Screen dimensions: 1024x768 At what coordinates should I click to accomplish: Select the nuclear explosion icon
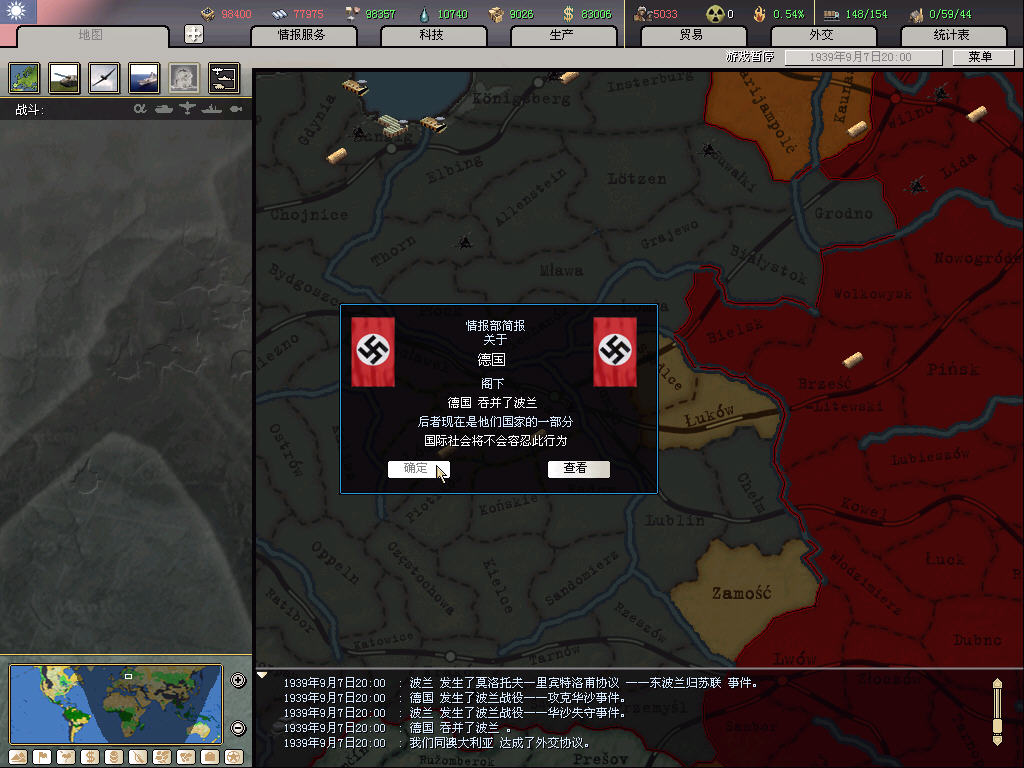pyautogui.click(x=184, y=78)
